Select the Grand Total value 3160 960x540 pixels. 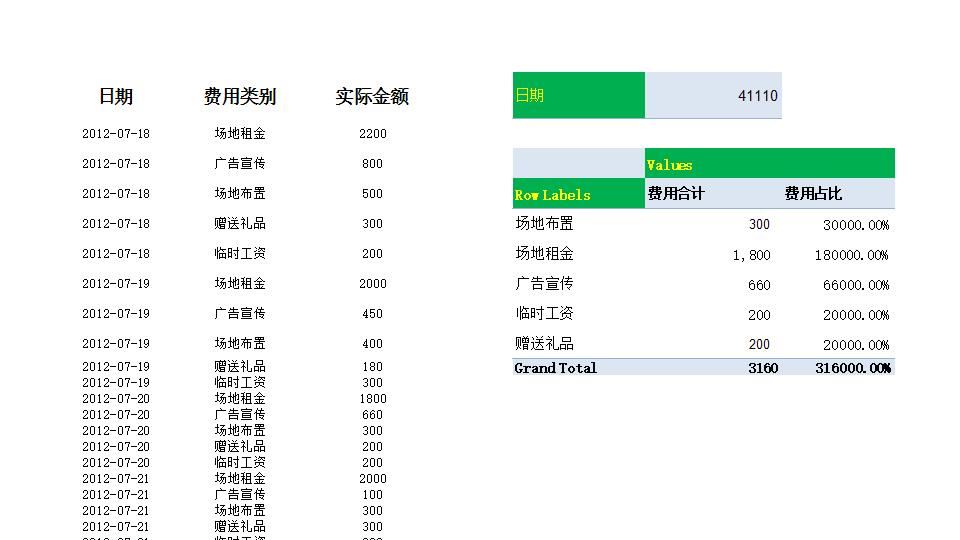click(763, 368)
